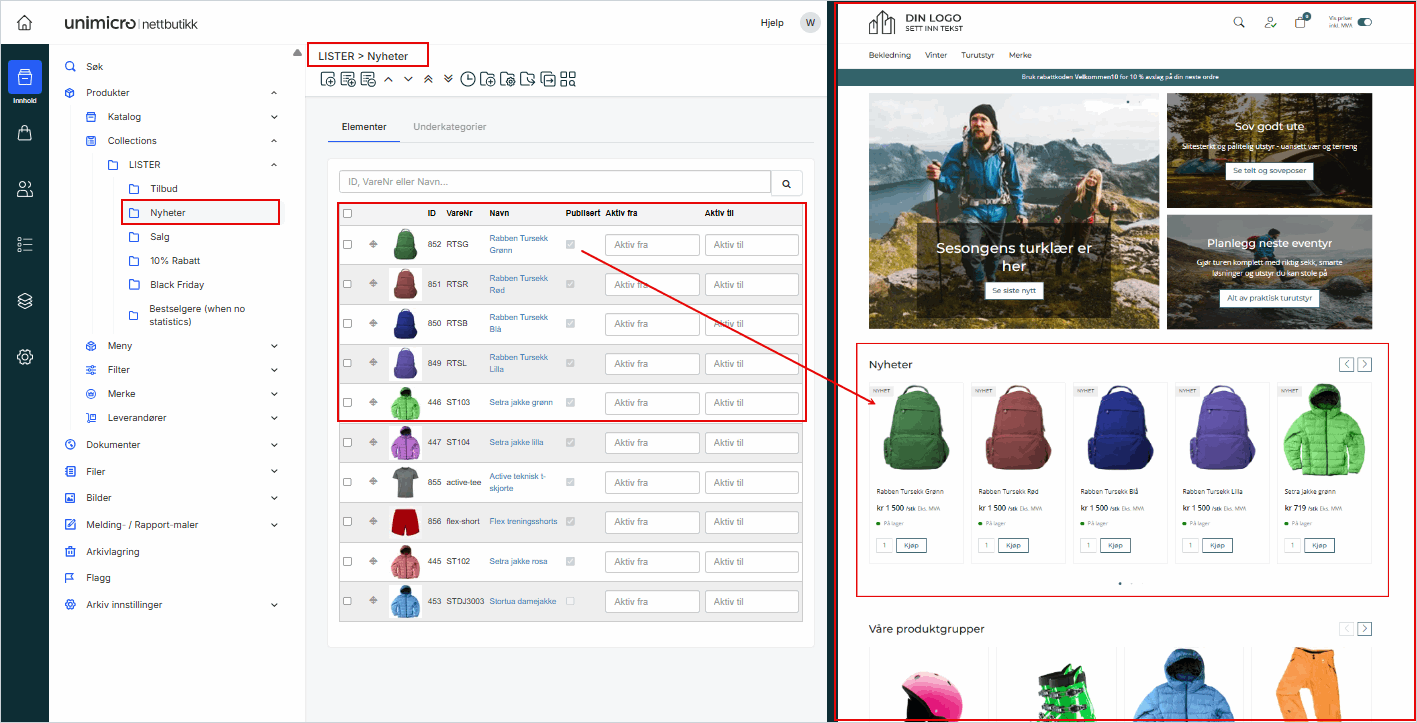The image size is (1417, 723).
Task: Click the 'Aktiv fra' field for Flex treningsshorts
Action: 652,522
